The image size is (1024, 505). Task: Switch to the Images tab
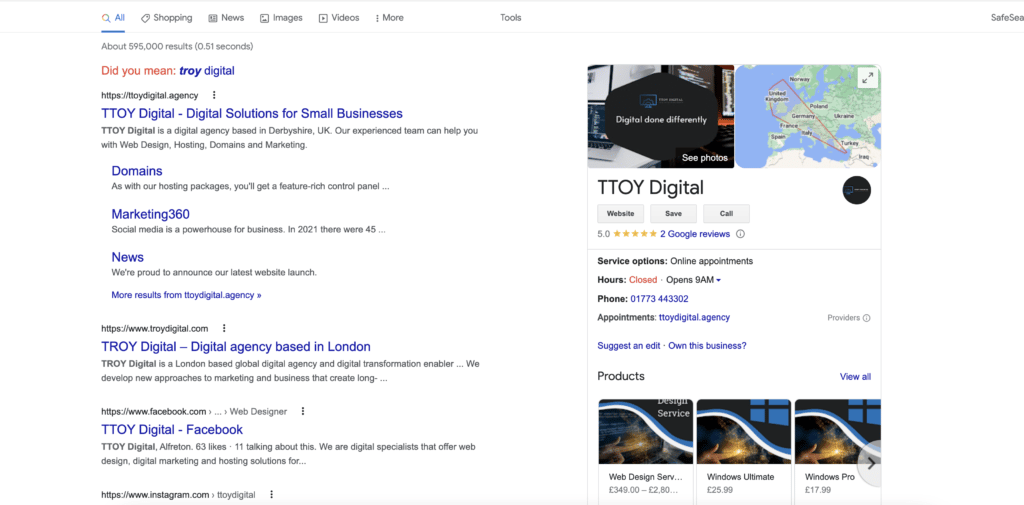click(x=281, y=18)
